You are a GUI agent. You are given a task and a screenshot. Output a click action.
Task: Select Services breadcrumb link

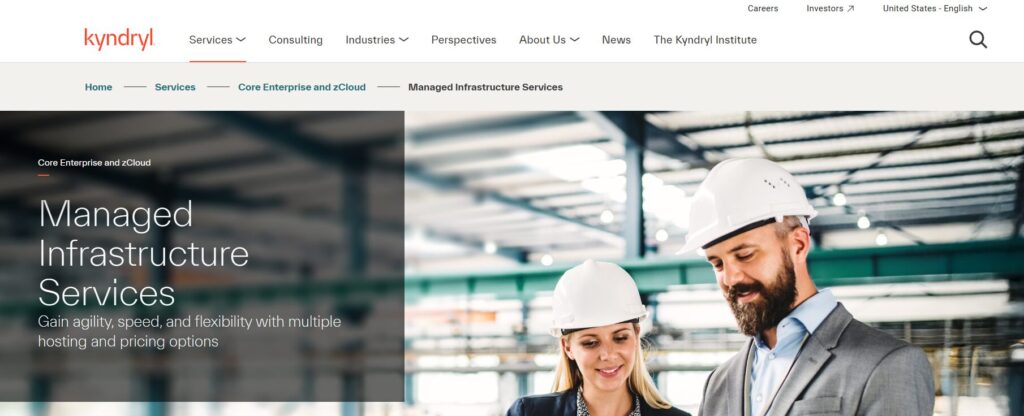(175, 87)
